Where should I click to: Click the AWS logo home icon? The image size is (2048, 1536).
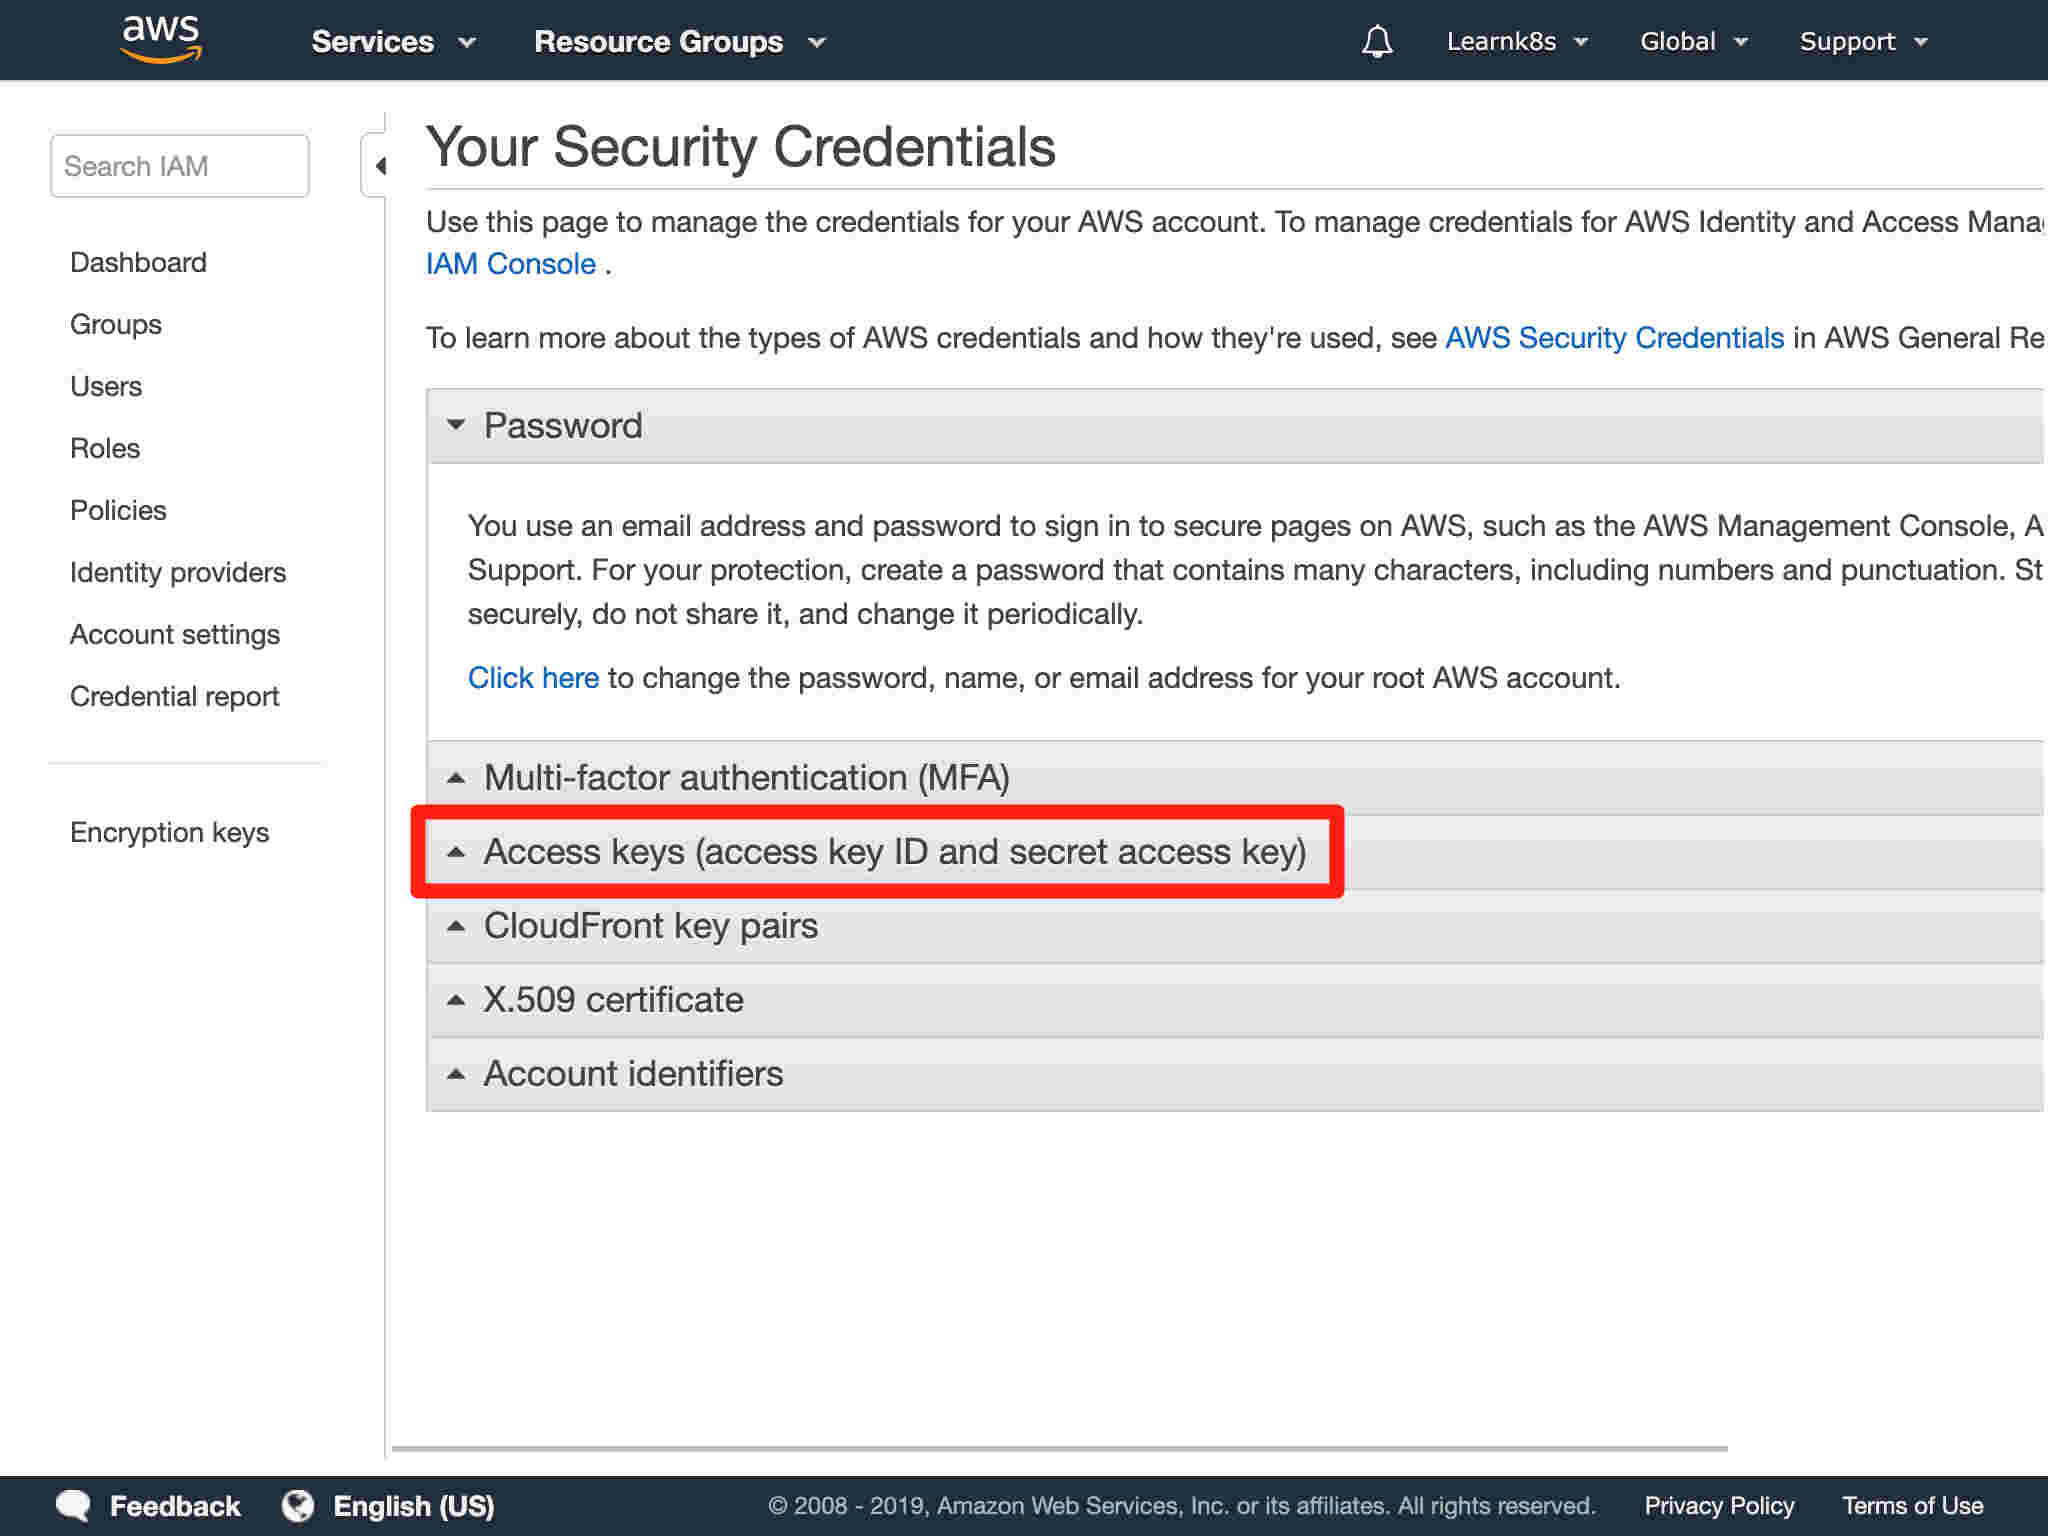(161, 39)
